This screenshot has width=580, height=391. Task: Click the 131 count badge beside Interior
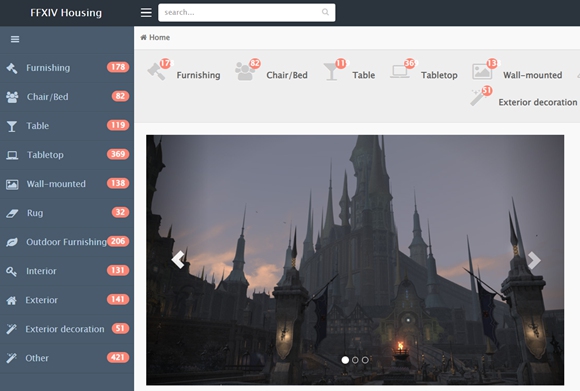pyautogui.click(x=118, y=270)
